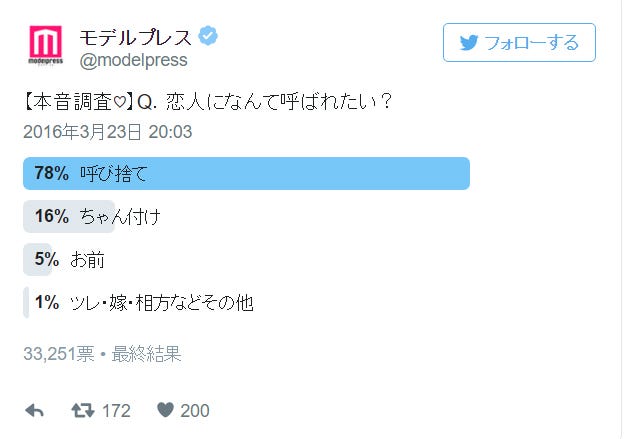Open the モデルプレス display name link
The image size is (626, 439).
coord(135,38)
